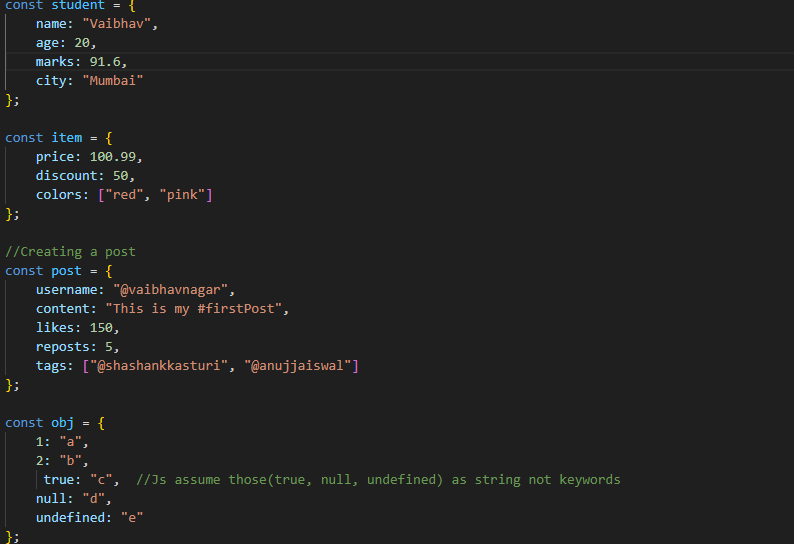Image resolution: width=794 pixels, height=544 pixels.
Task: Click the "content" property key
Action: (63, 309)
